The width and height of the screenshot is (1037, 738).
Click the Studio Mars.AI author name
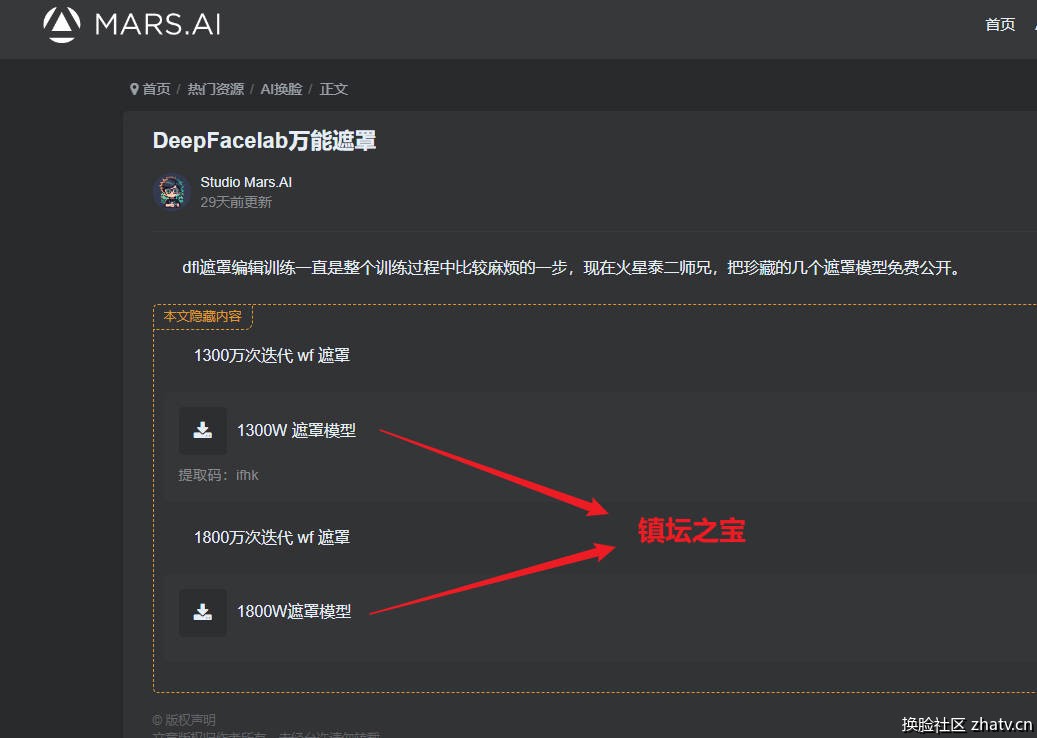pyautogui.click(x=246, y=182)
